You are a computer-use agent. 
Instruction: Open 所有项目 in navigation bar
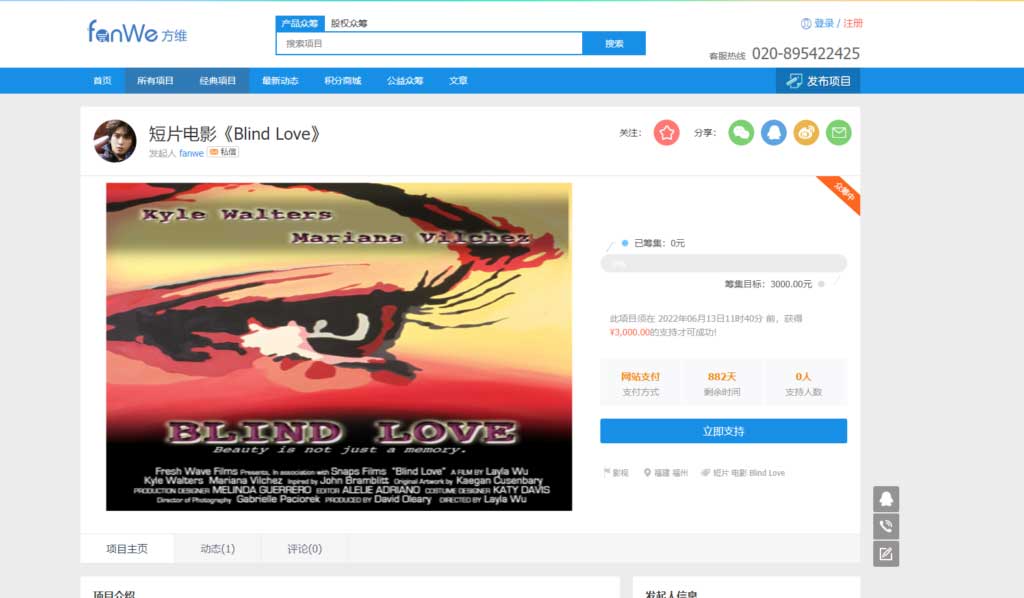(x=155, y=81)
